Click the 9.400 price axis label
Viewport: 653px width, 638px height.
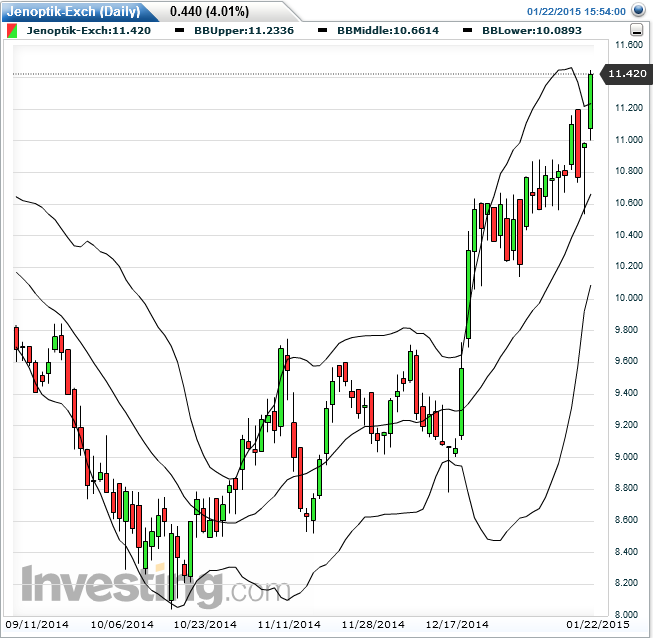626,393
